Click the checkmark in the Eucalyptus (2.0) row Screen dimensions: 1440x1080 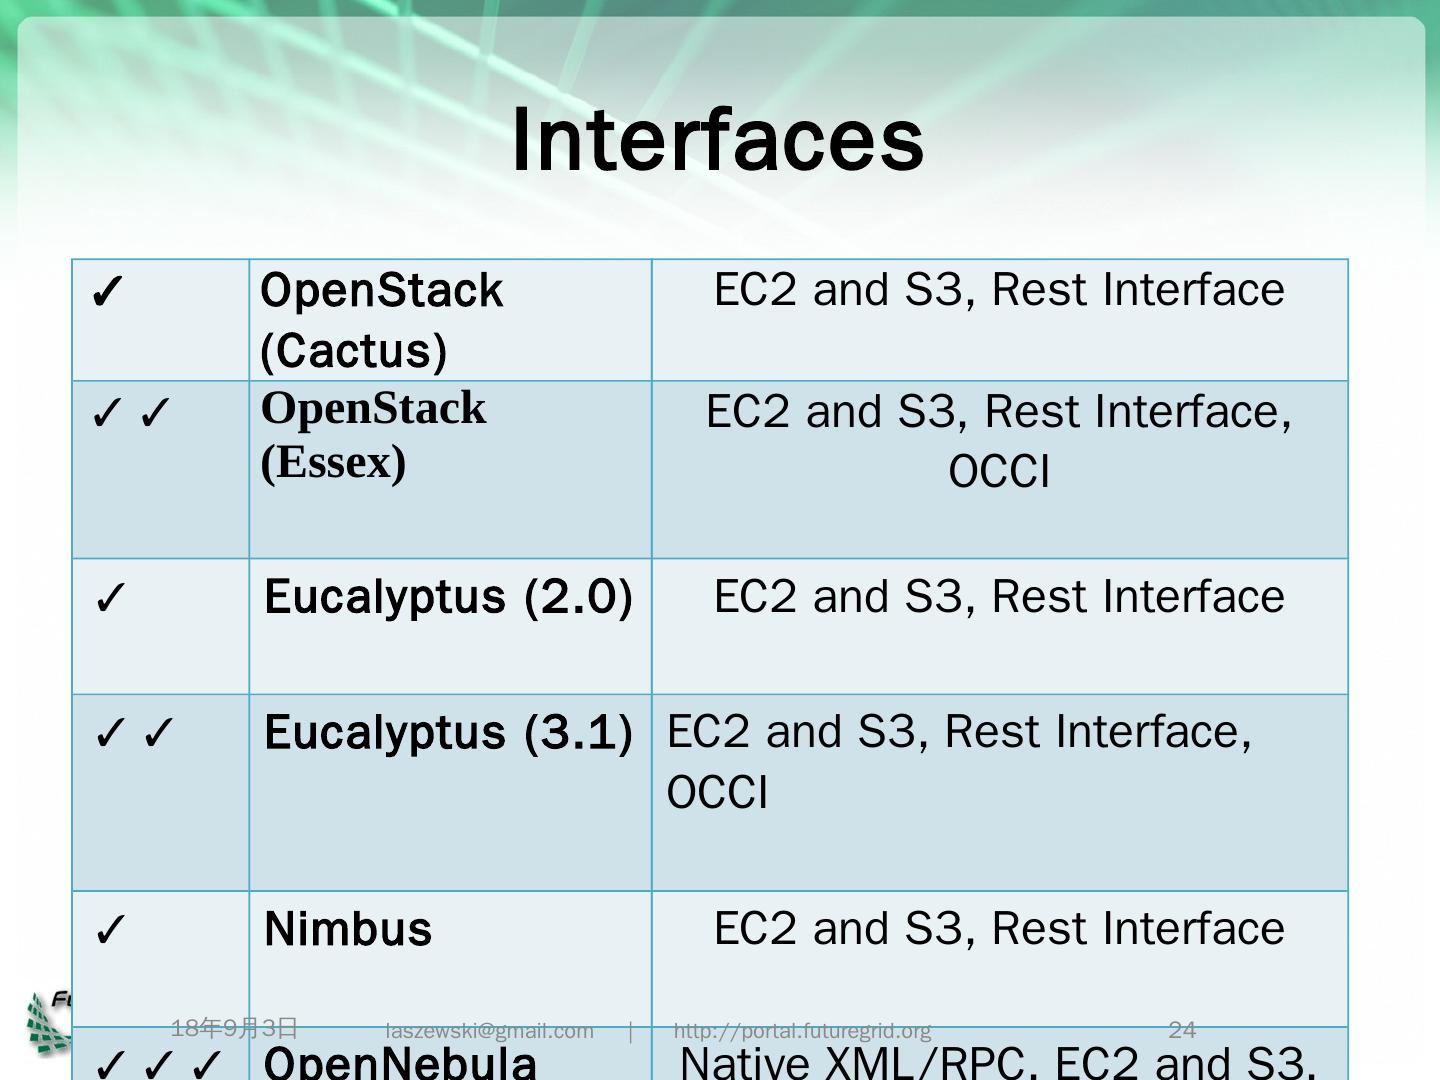point(110,598)
